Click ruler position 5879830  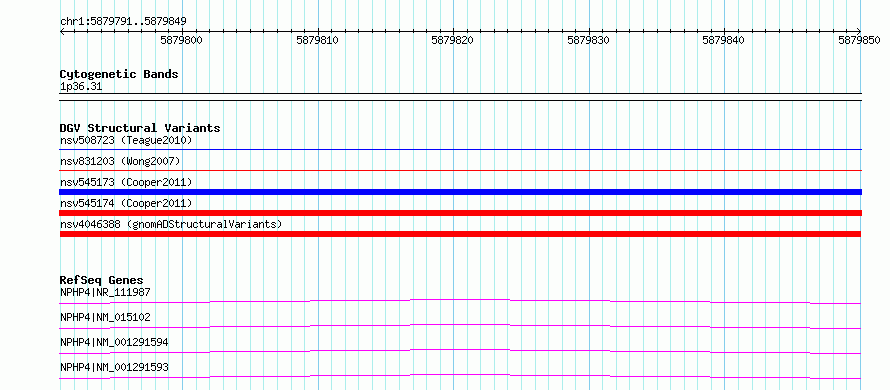(x=589, y=40)
